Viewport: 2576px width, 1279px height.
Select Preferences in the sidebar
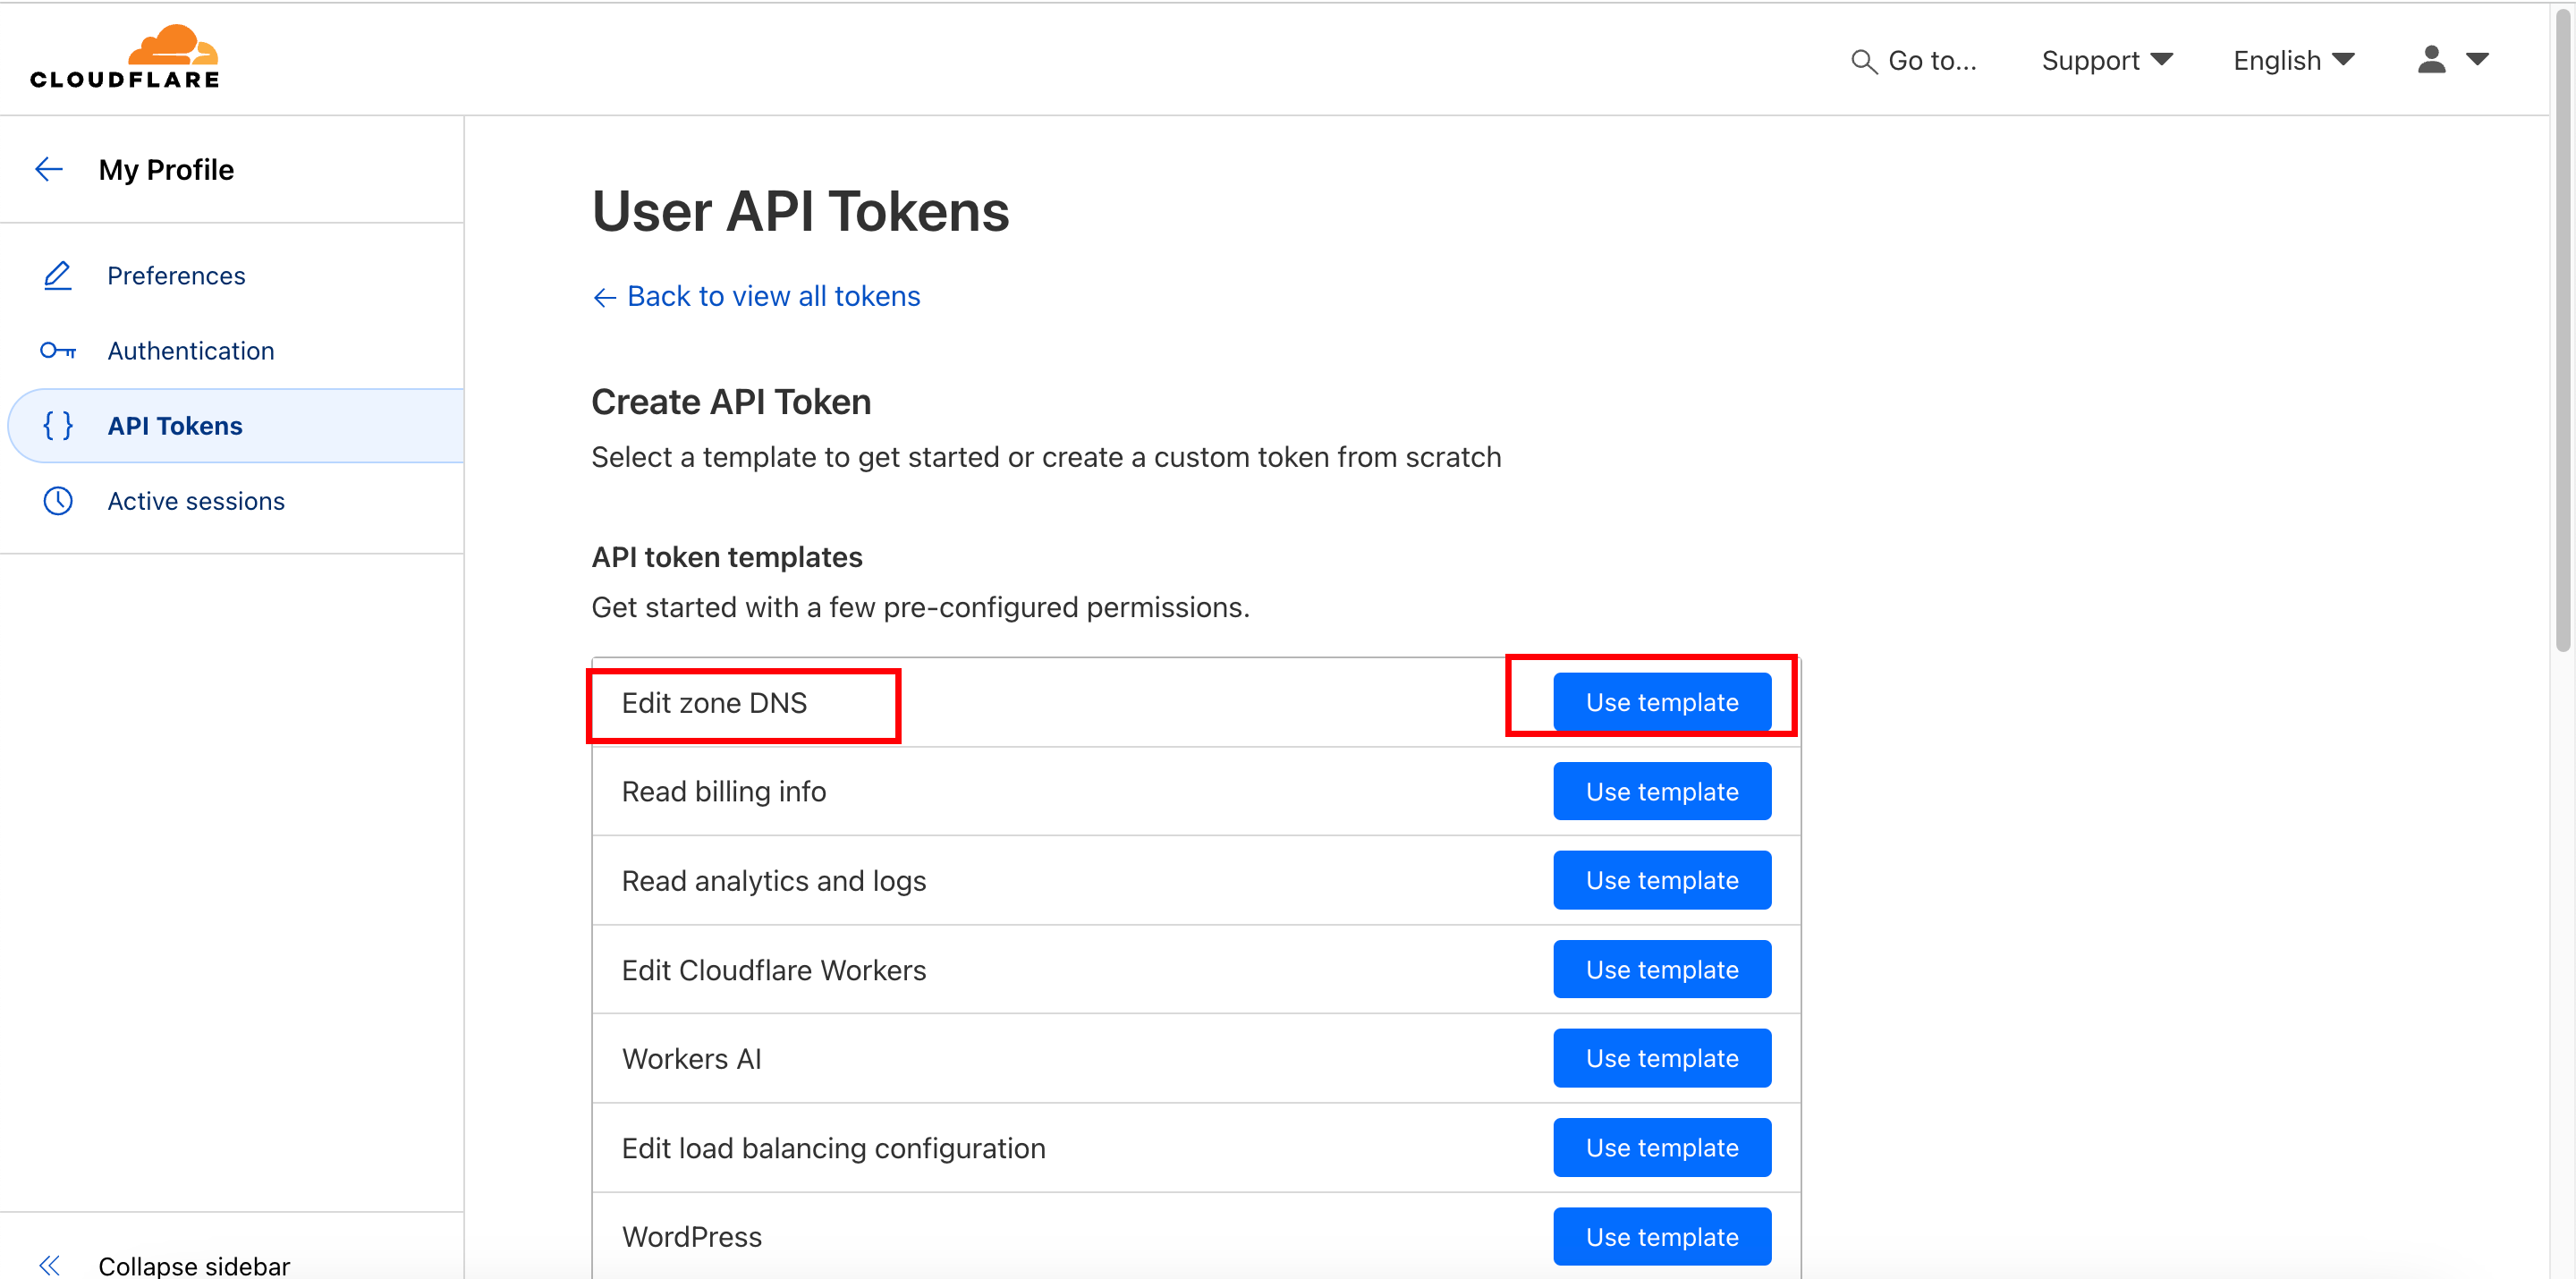[176, 275]
